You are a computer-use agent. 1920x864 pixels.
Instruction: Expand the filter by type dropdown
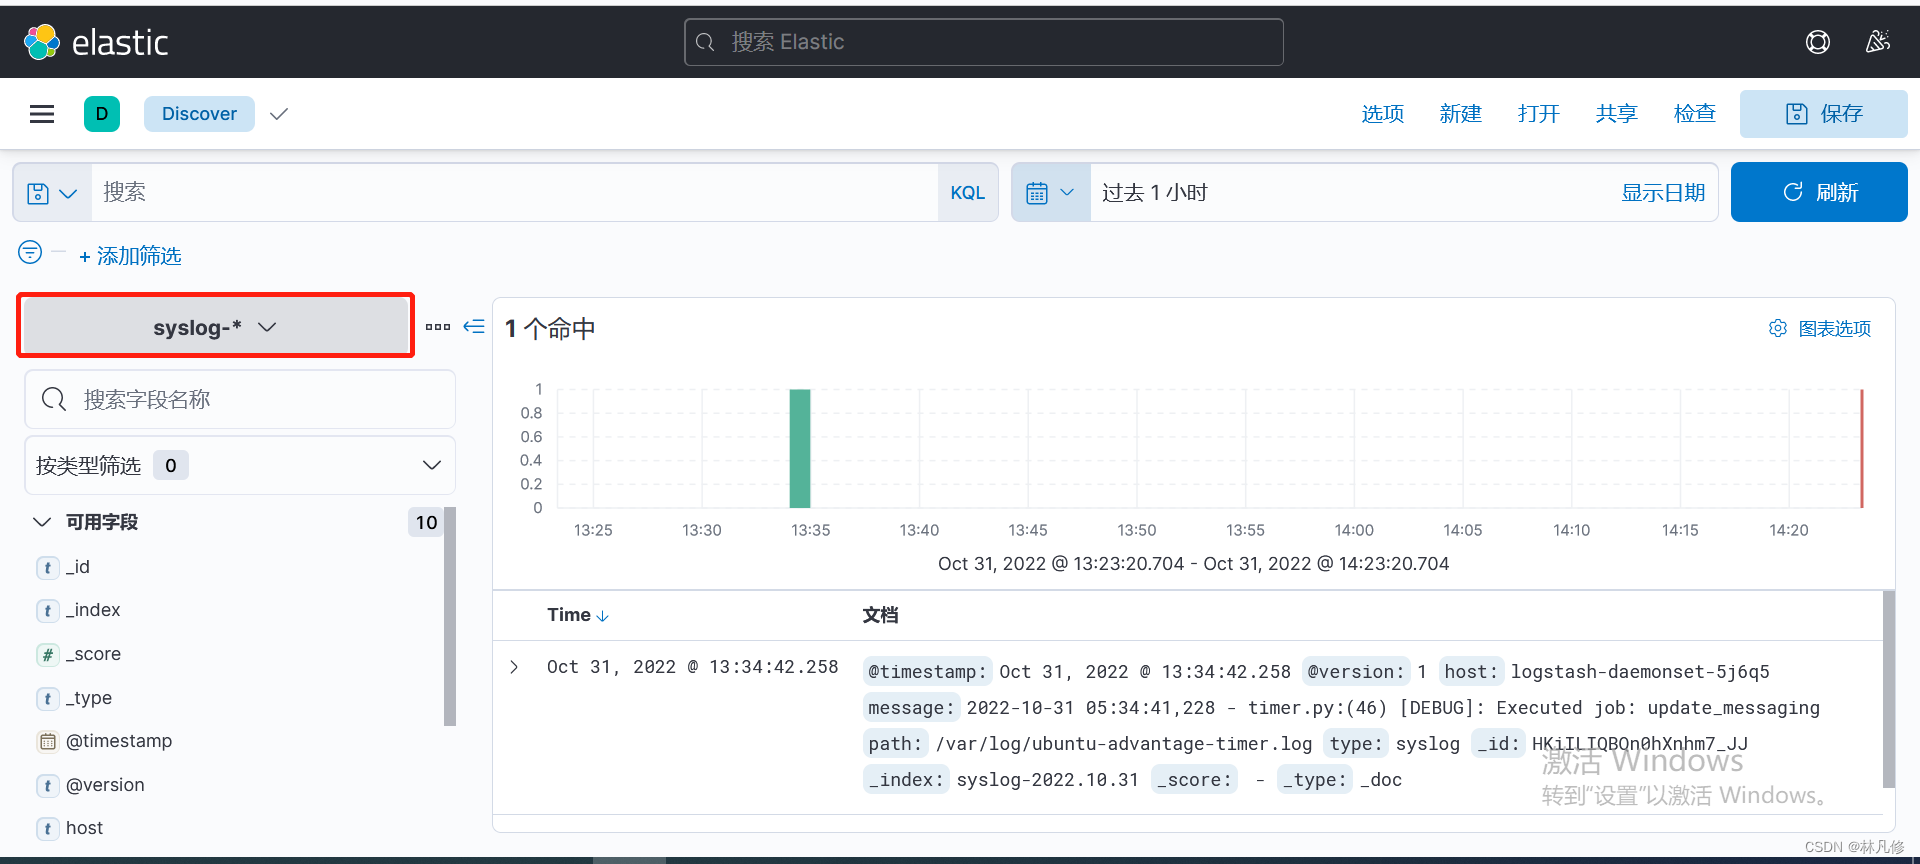pyautogui.click(x=240, y=465)
